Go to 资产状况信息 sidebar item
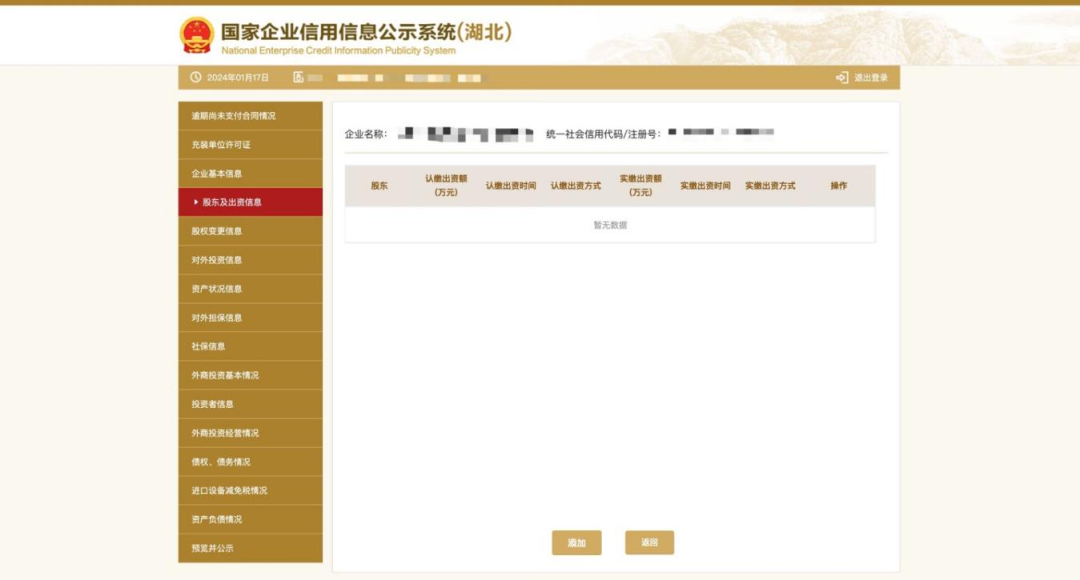The width and height of the screenshot is (1080, 580). coord(250,289)
